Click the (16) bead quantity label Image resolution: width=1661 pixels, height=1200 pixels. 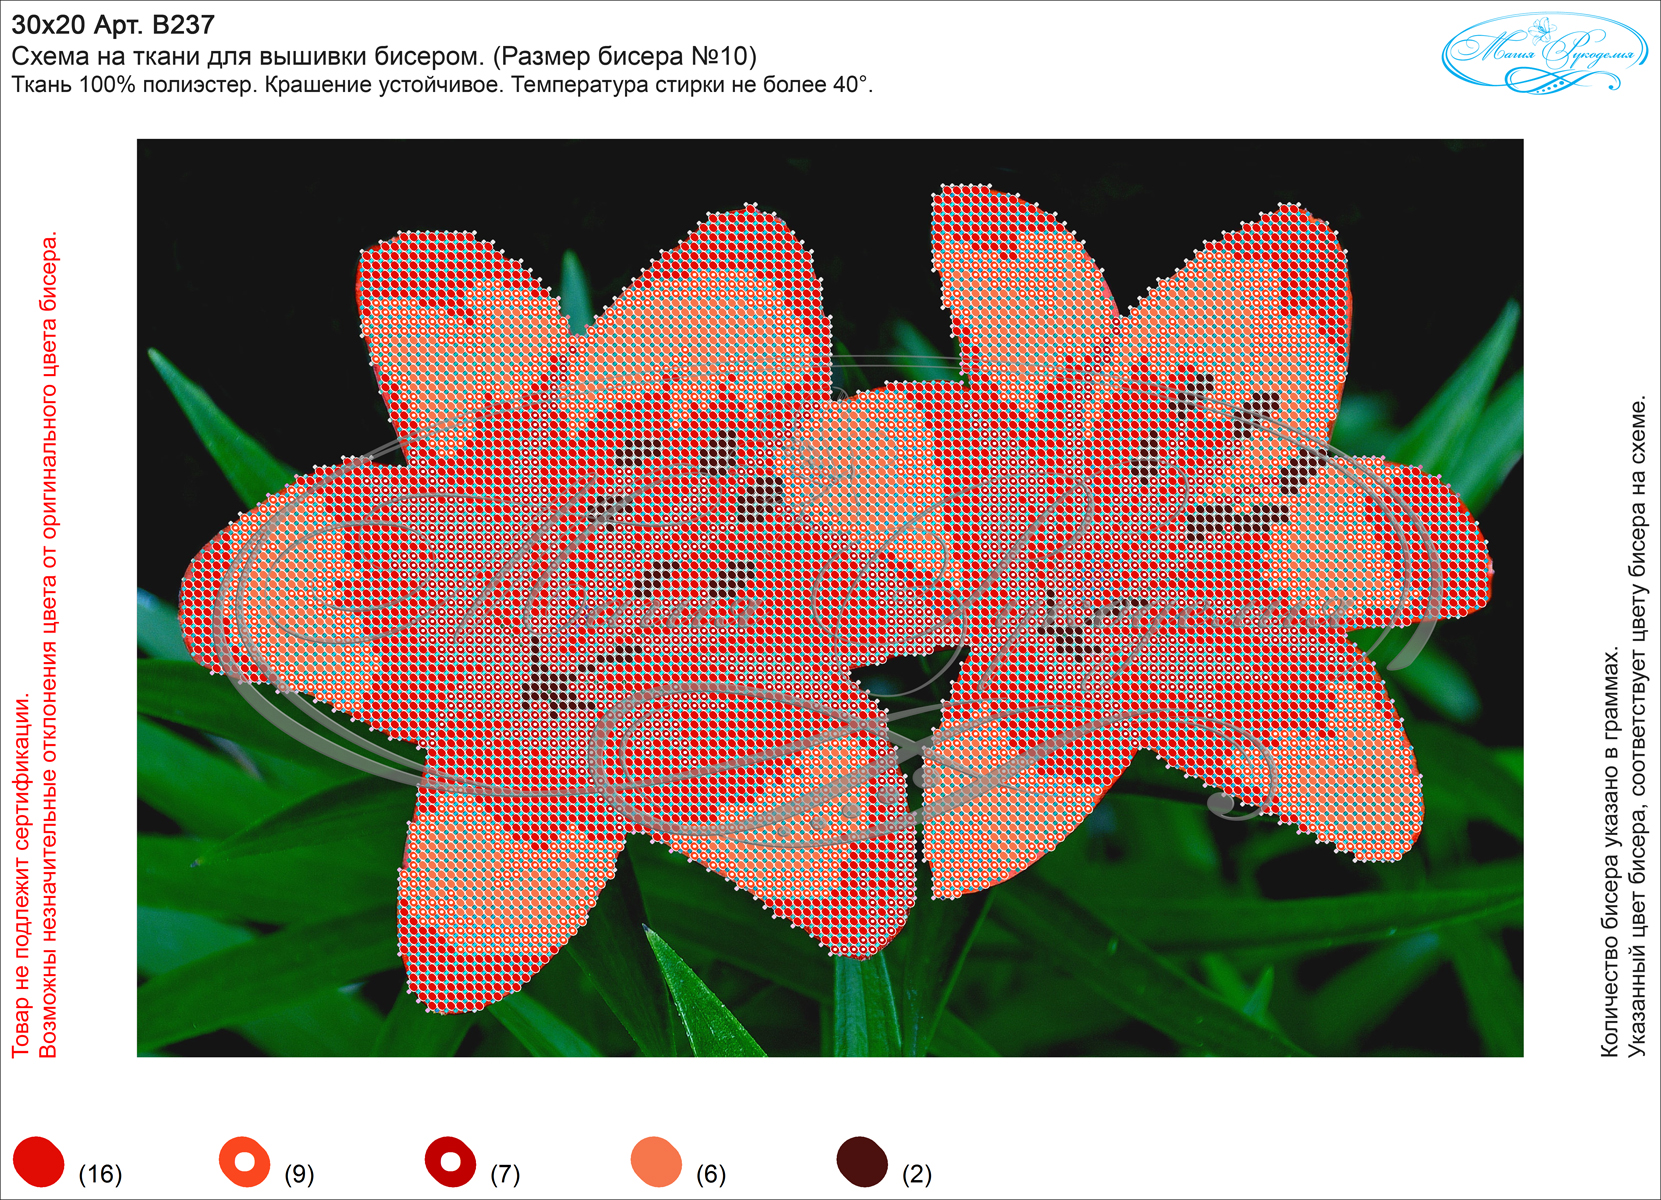tap(100, 1173)
